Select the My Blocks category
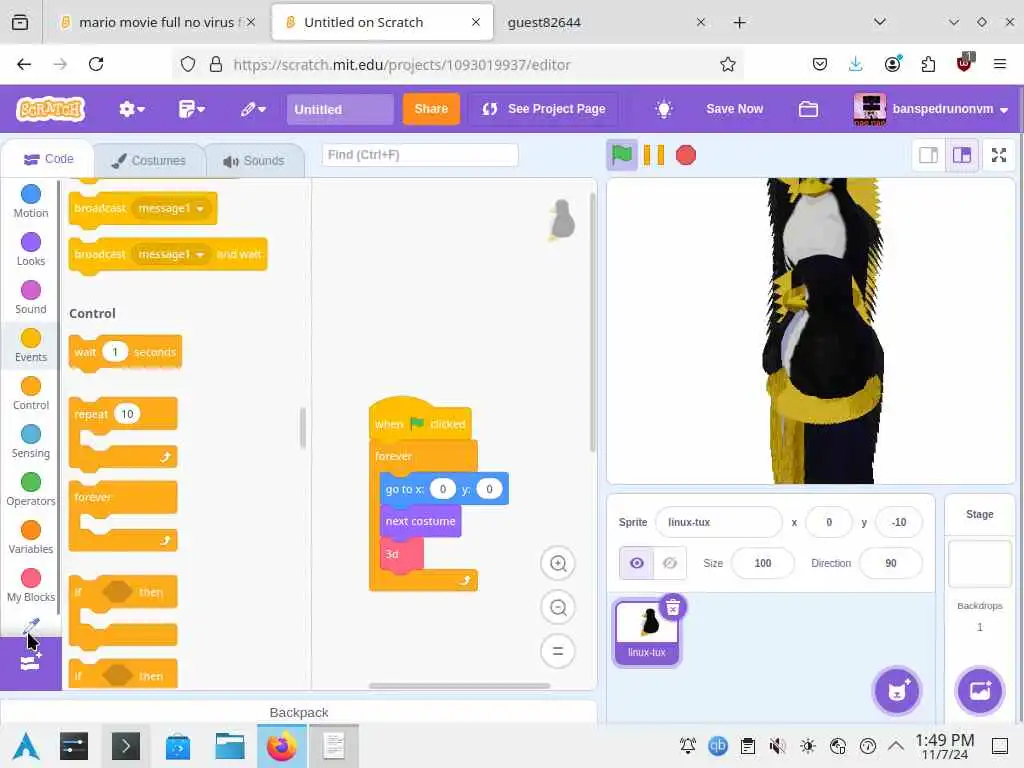Viewport: 1024px width, 768px height. point(31,585)
